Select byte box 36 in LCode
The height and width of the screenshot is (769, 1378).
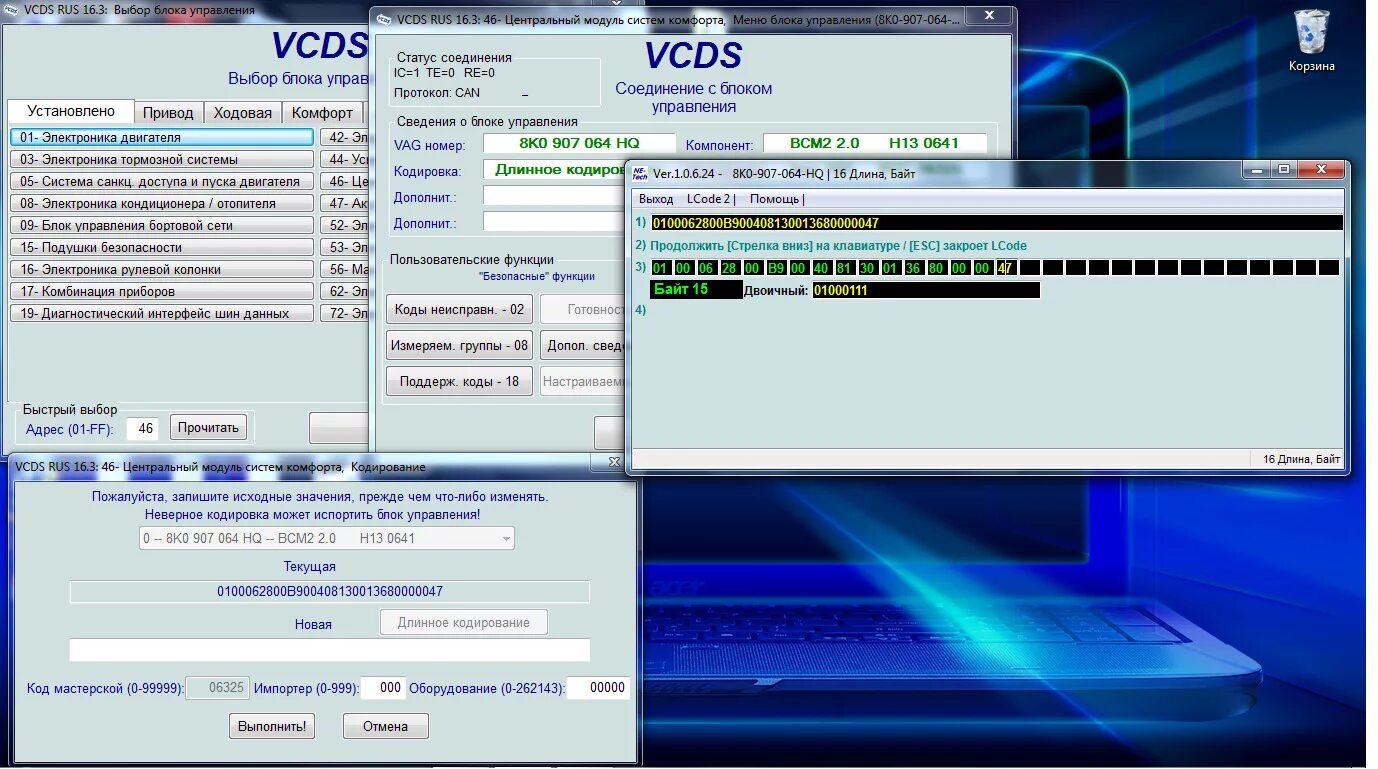[x=913, y=268]
